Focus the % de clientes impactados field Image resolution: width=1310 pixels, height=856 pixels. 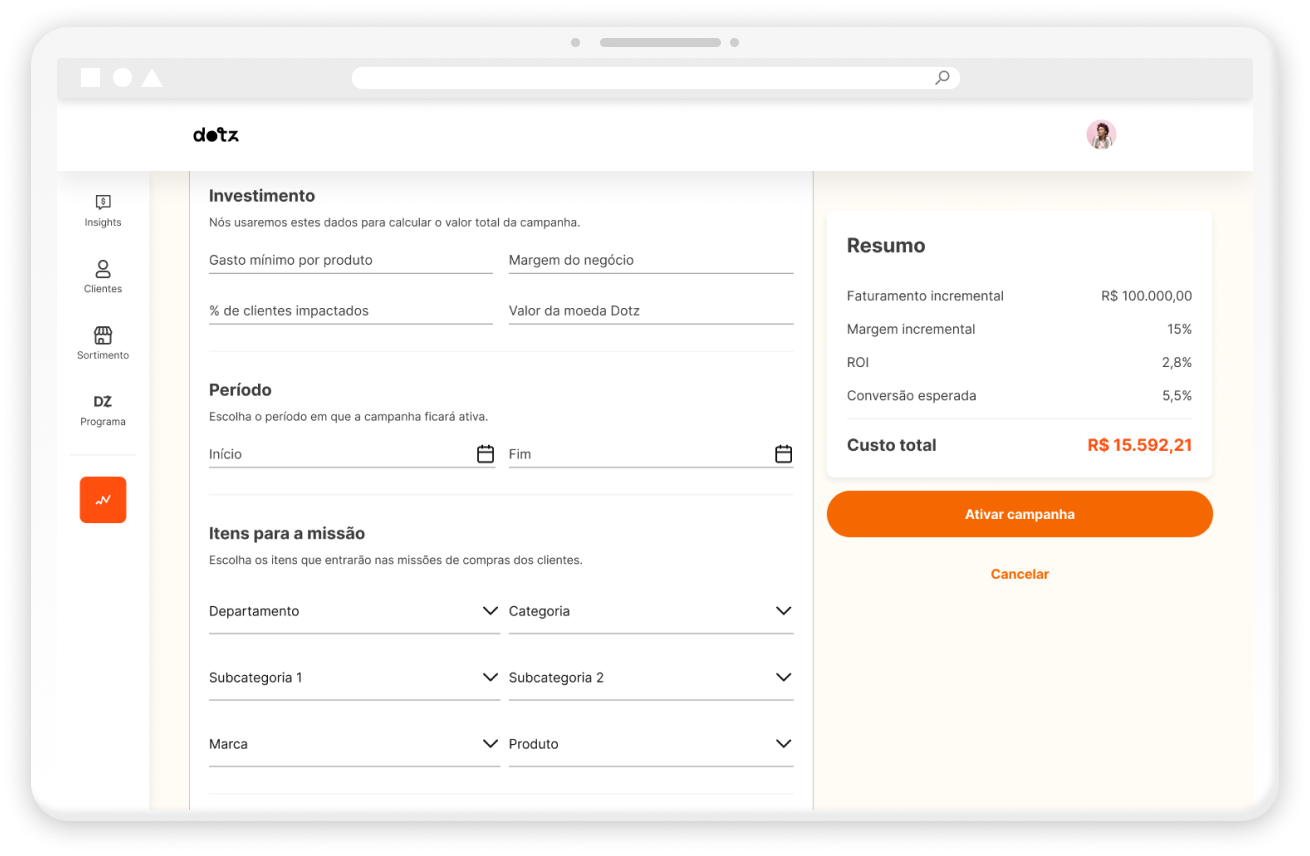point(351,311)
